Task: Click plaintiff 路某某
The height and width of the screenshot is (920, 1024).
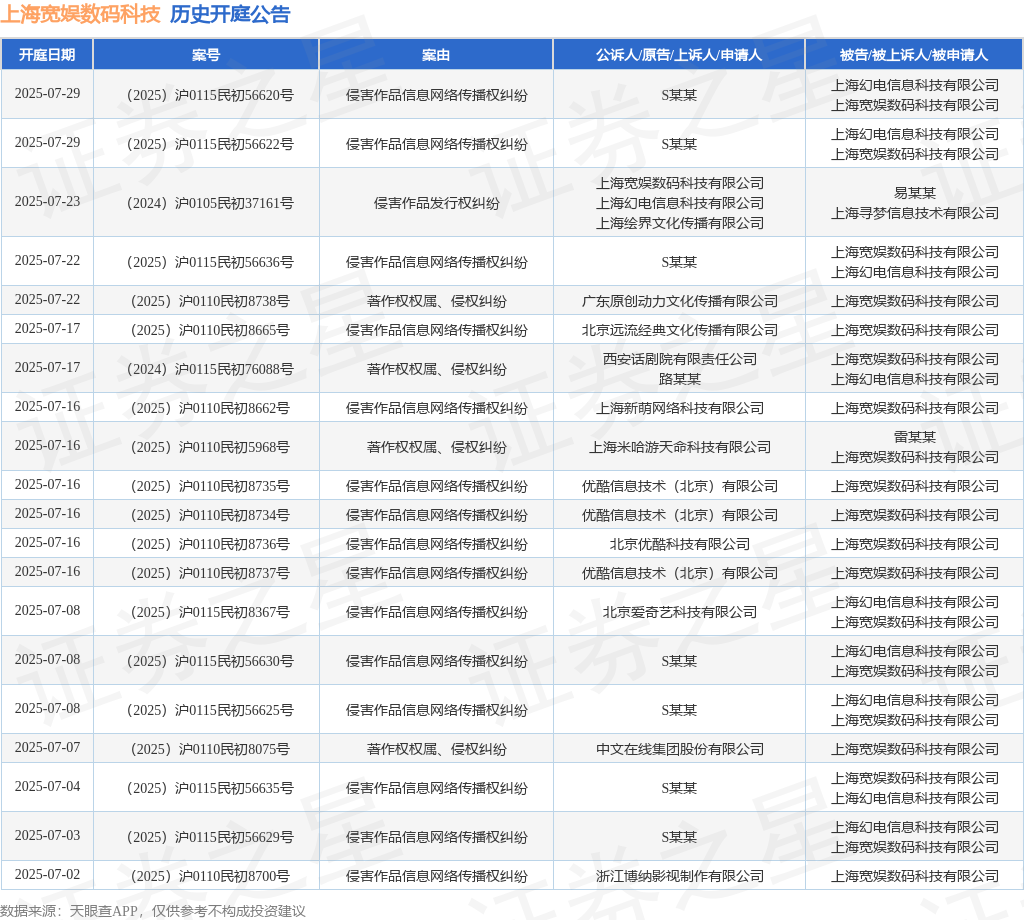Action: [679, 379]
